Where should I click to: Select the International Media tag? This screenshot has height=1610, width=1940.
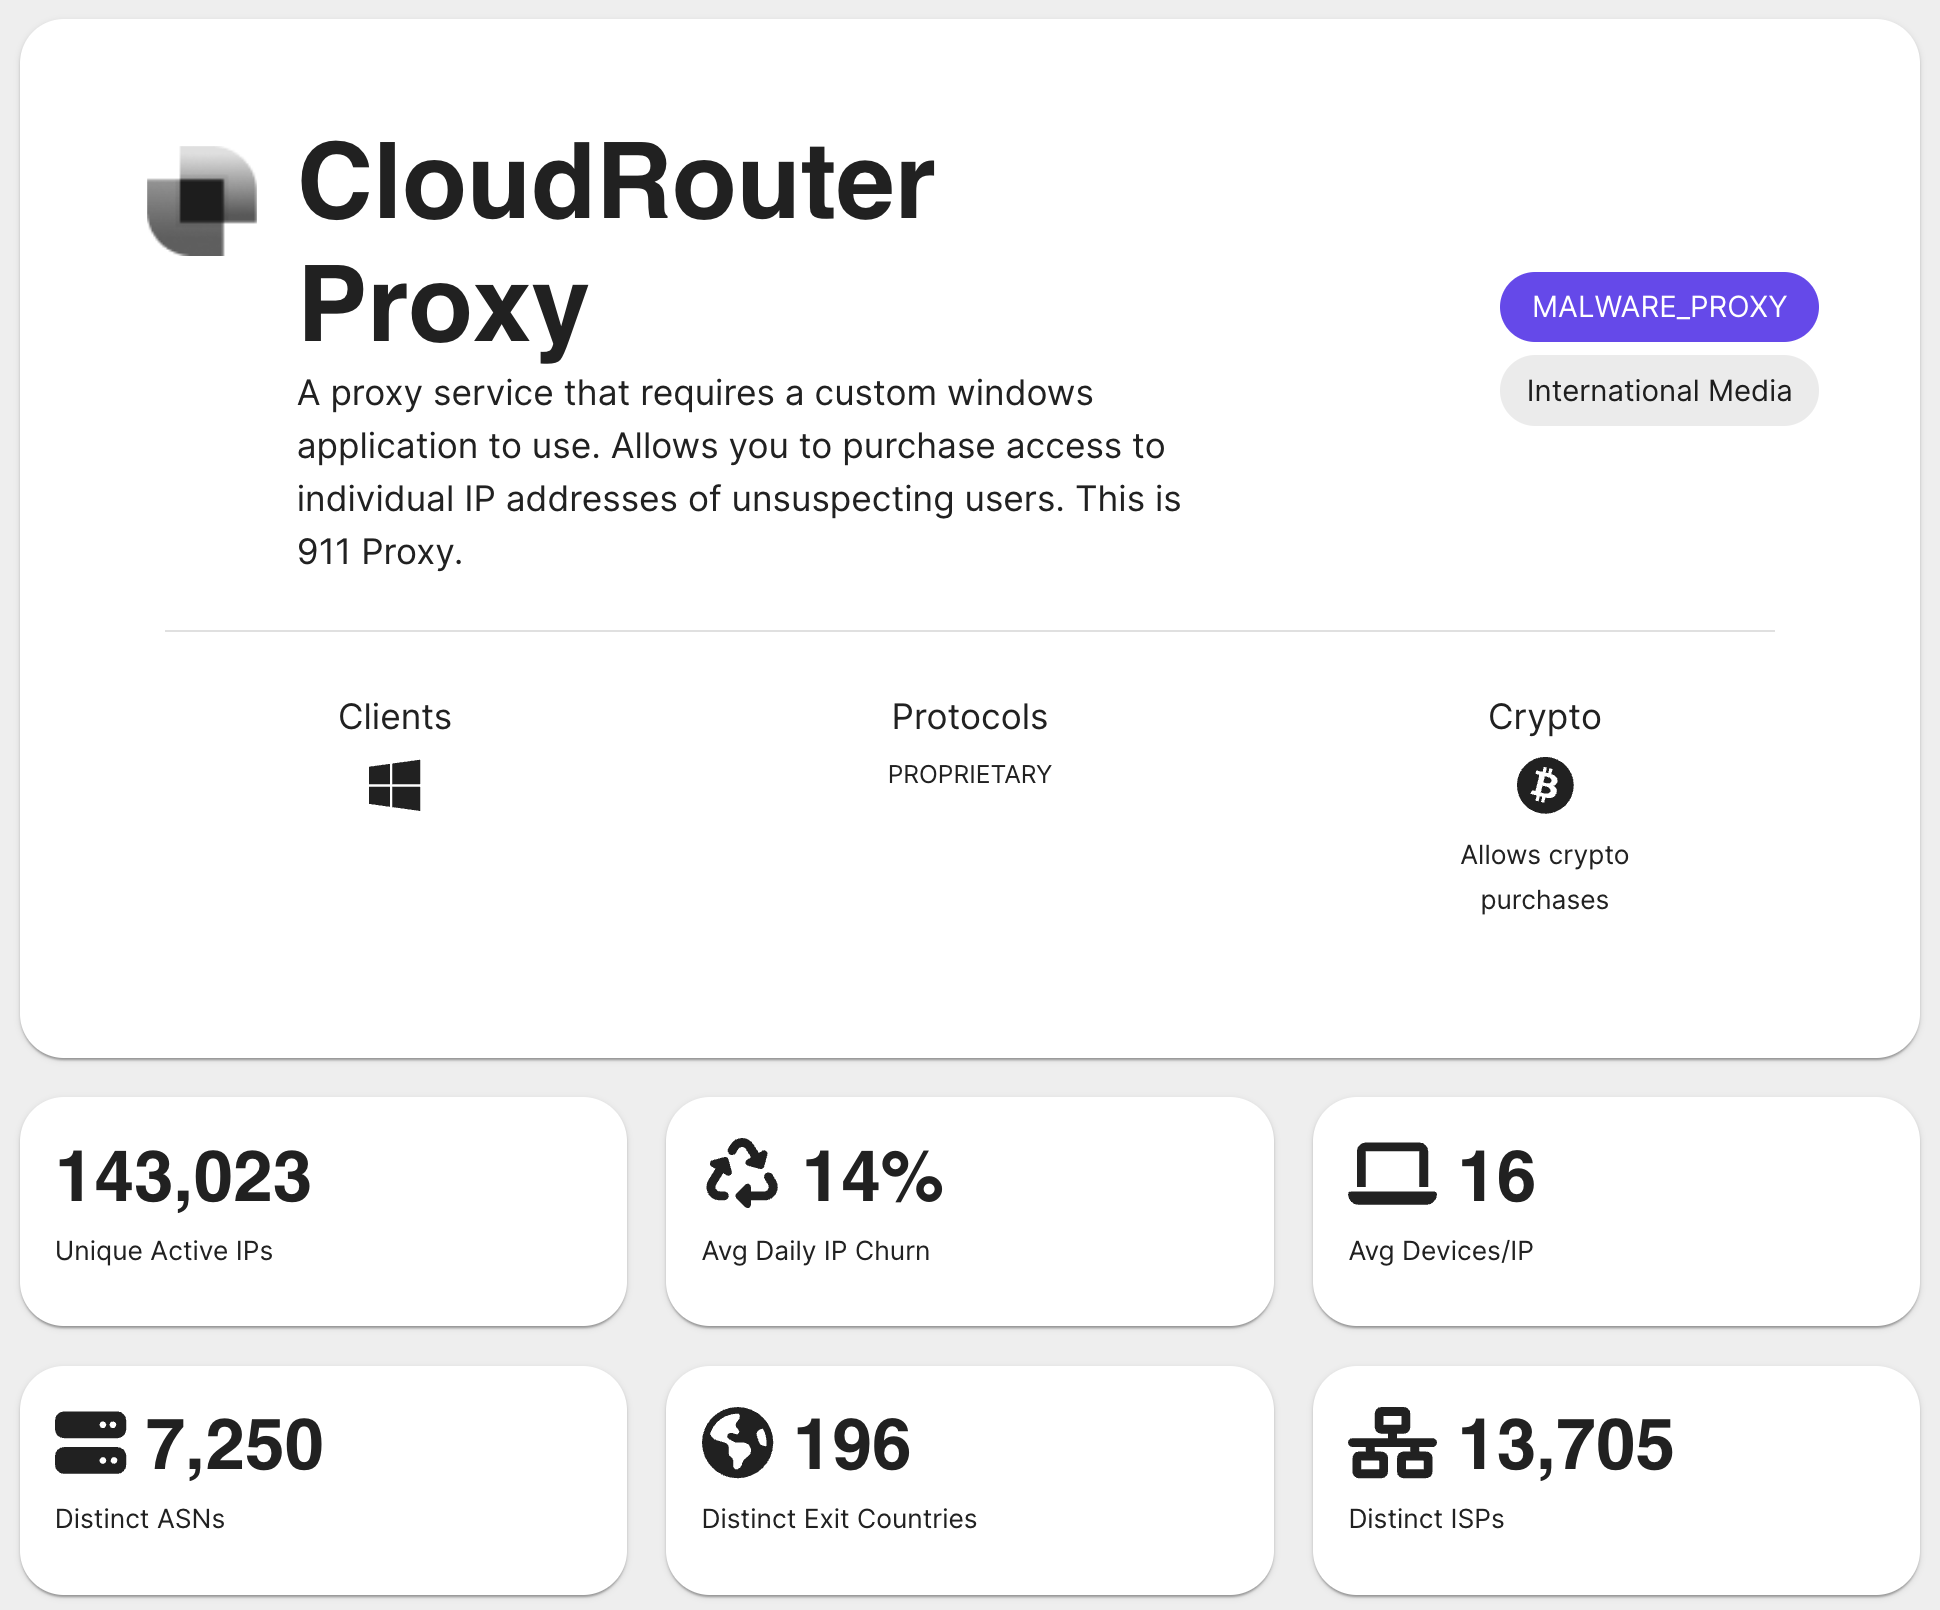click(x=1658, y=390)
